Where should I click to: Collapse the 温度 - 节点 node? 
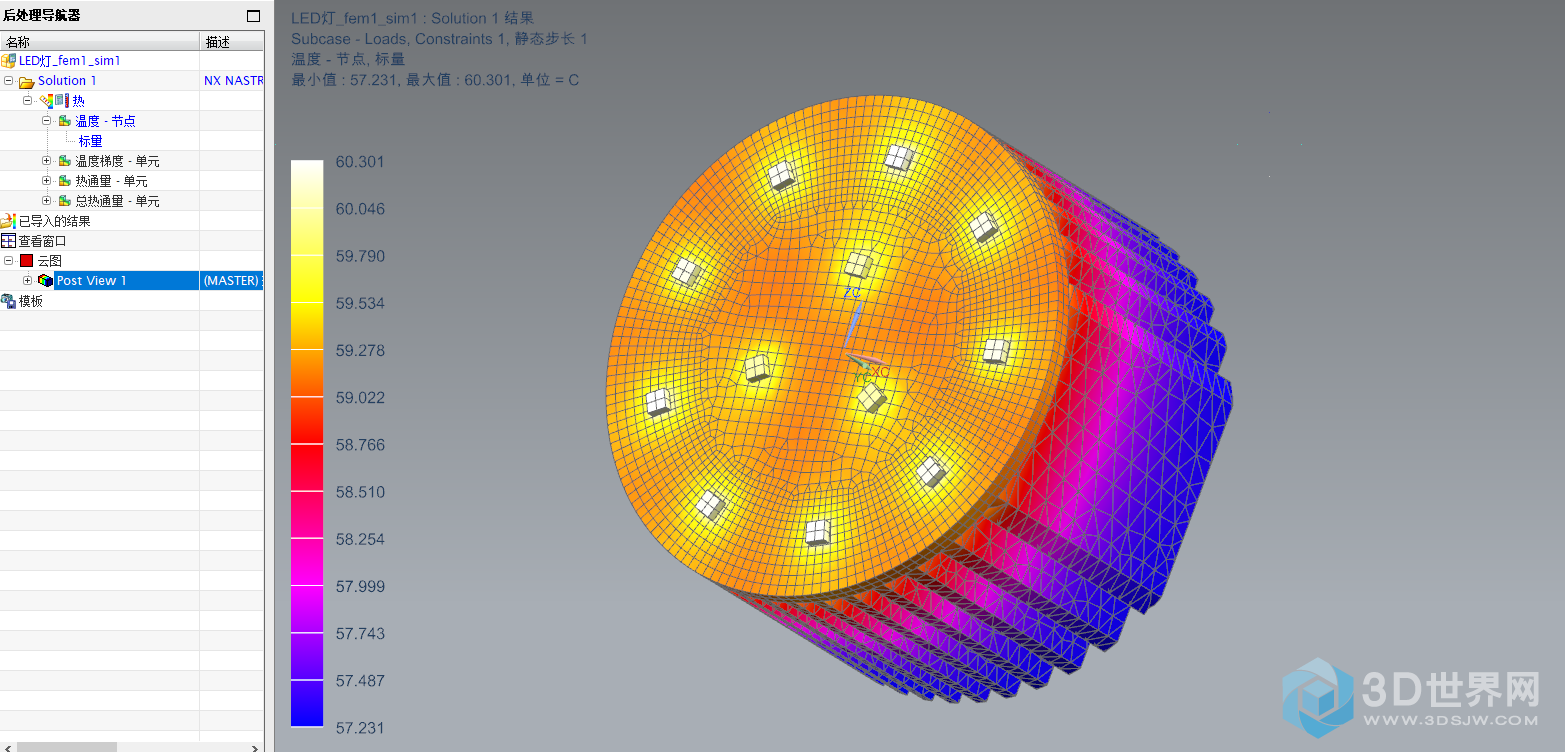coord(46,121)
